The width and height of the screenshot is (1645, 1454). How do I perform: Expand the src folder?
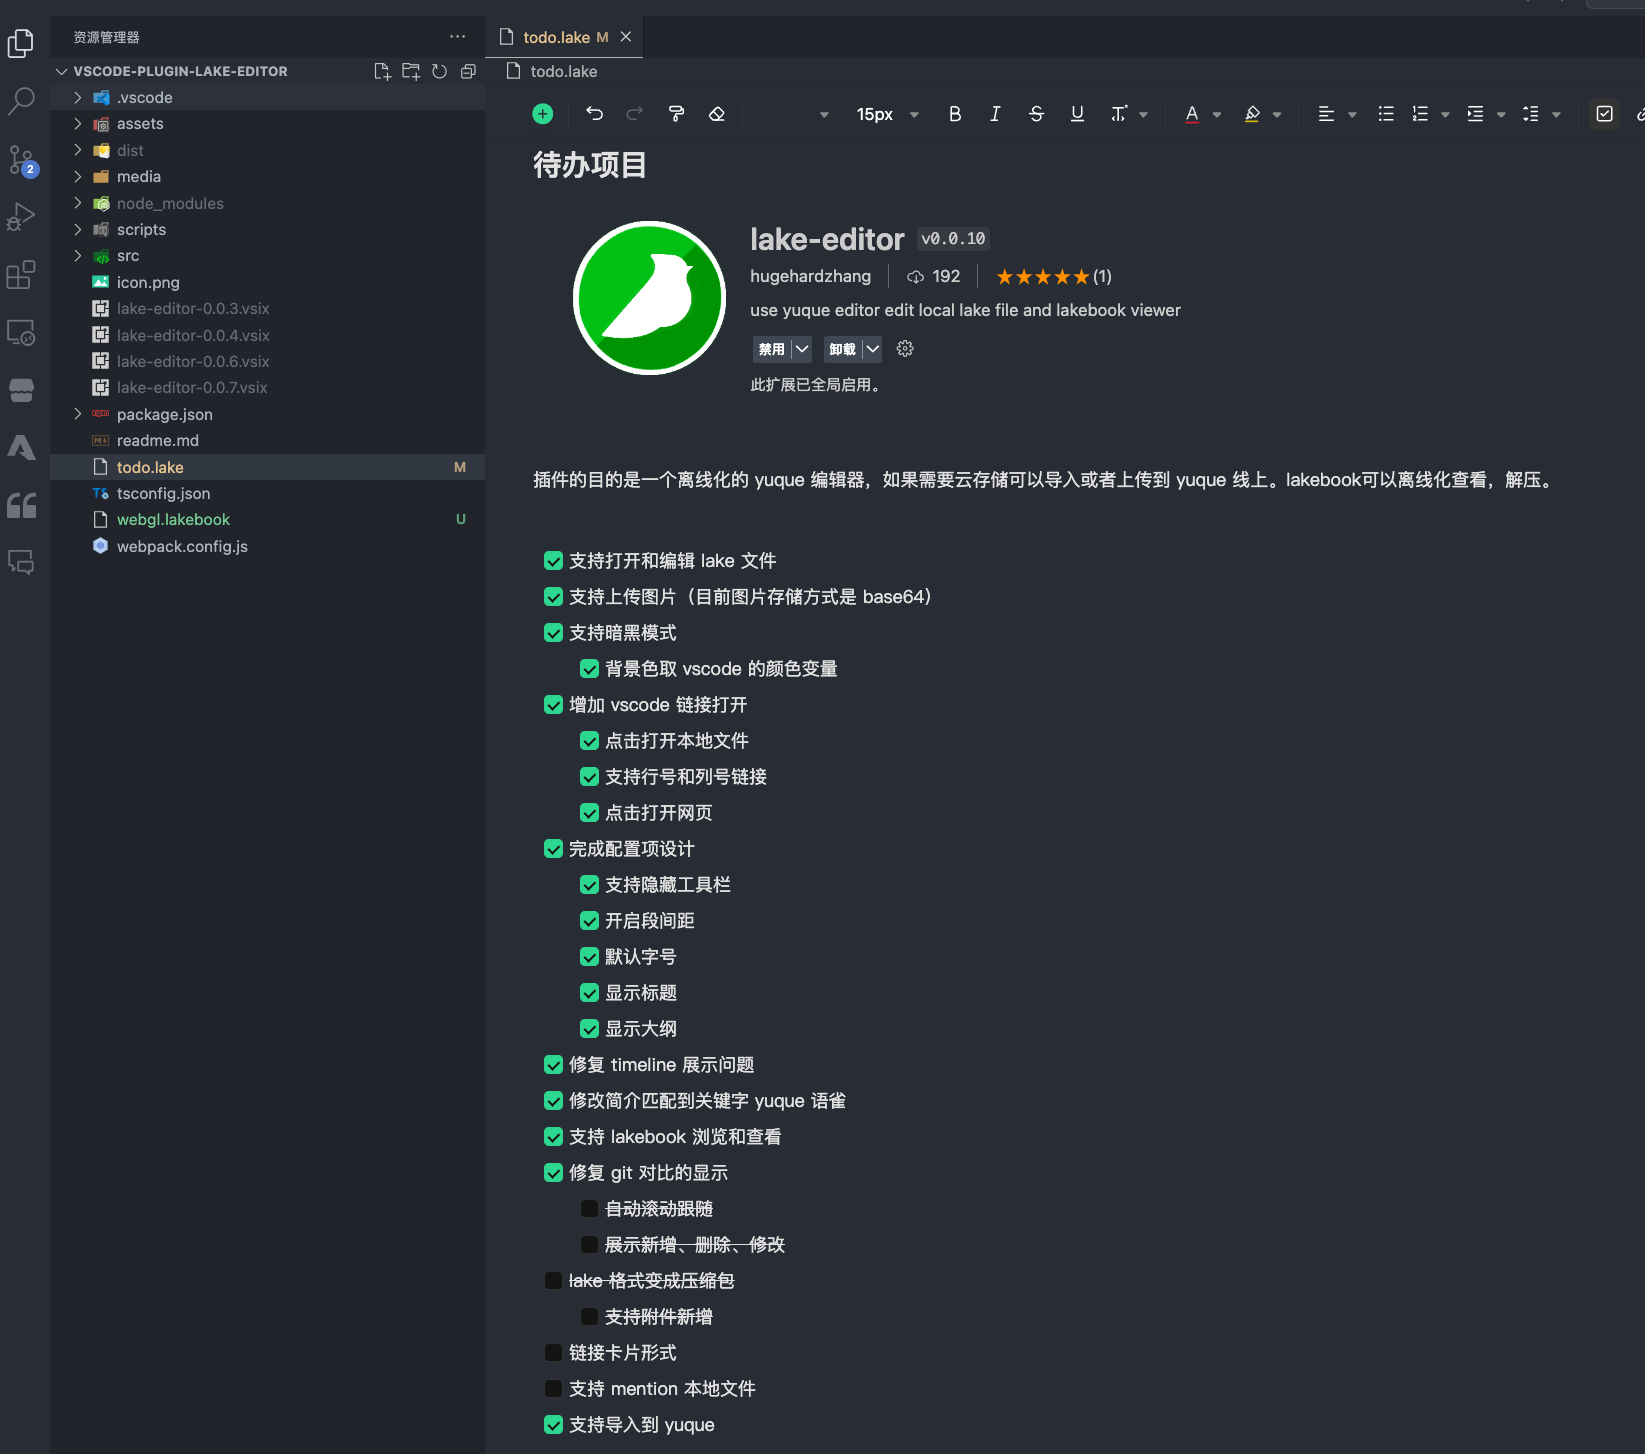coord(77,256)
